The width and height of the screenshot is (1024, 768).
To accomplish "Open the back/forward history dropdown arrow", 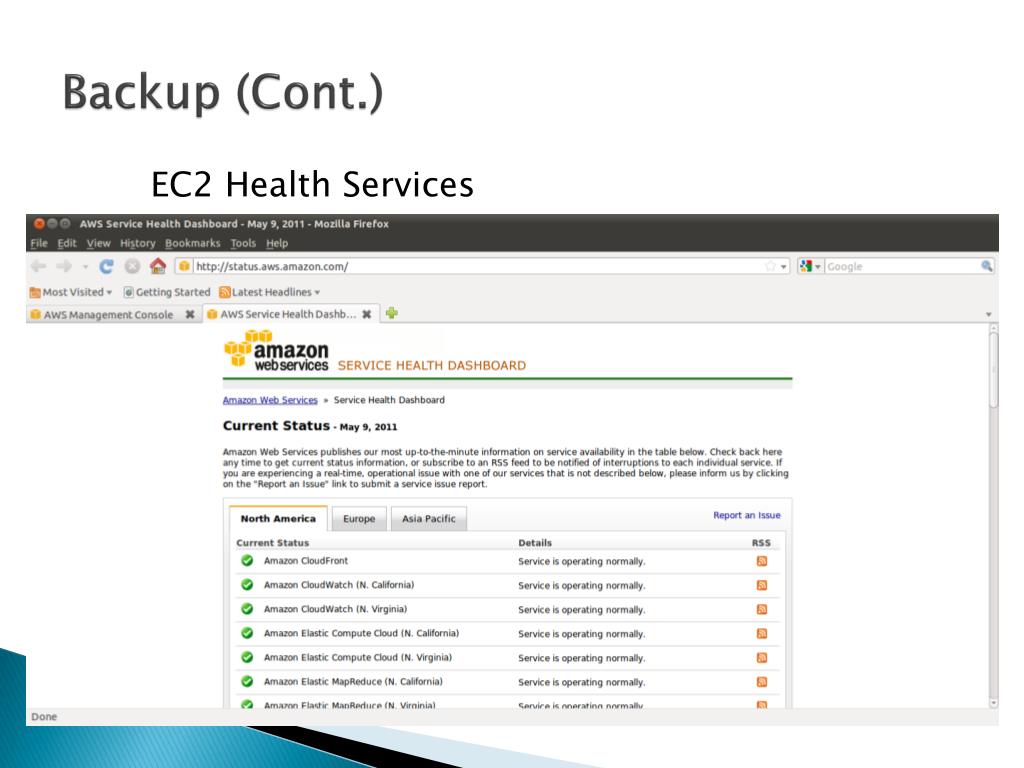I will coord(85,266).
